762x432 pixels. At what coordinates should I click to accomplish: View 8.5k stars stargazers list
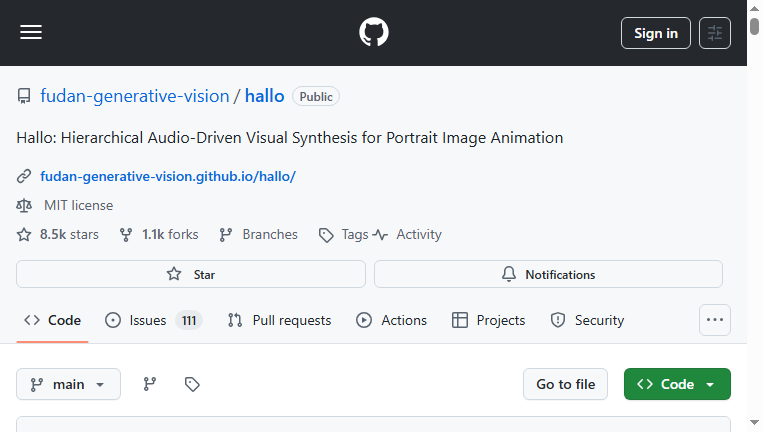(x=58, y=235)
